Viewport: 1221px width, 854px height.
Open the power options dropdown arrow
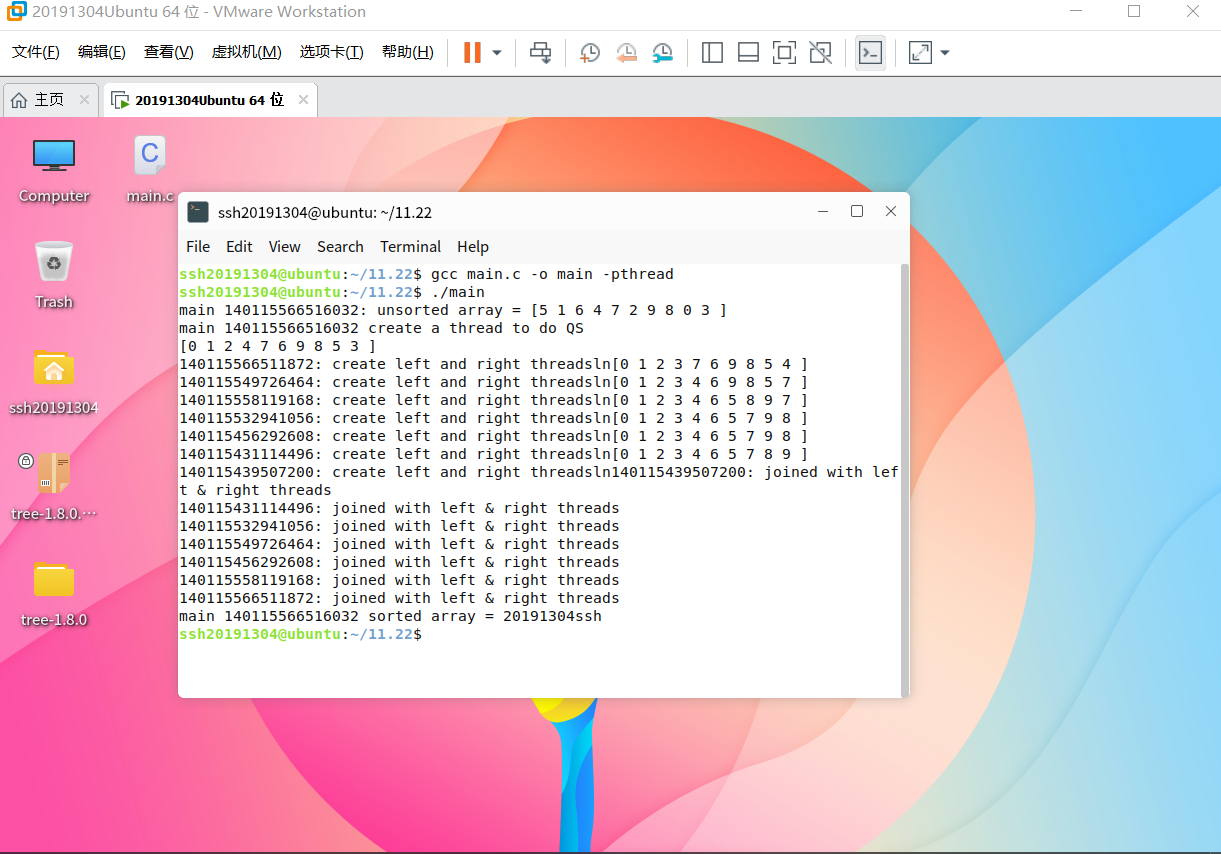(497, 53)
